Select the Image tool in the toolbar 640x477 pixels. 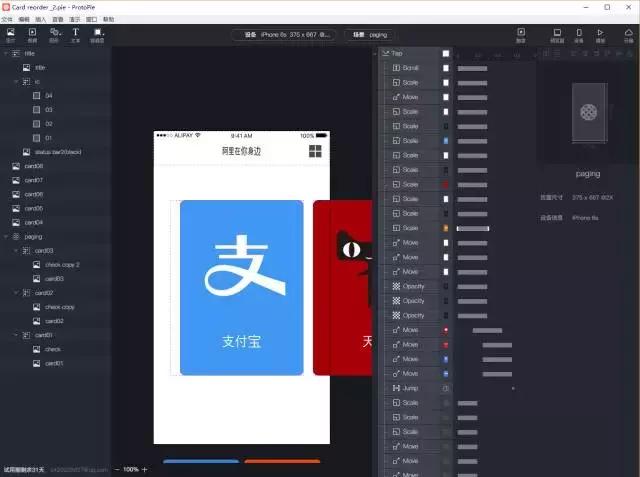(x=11, y=35)
